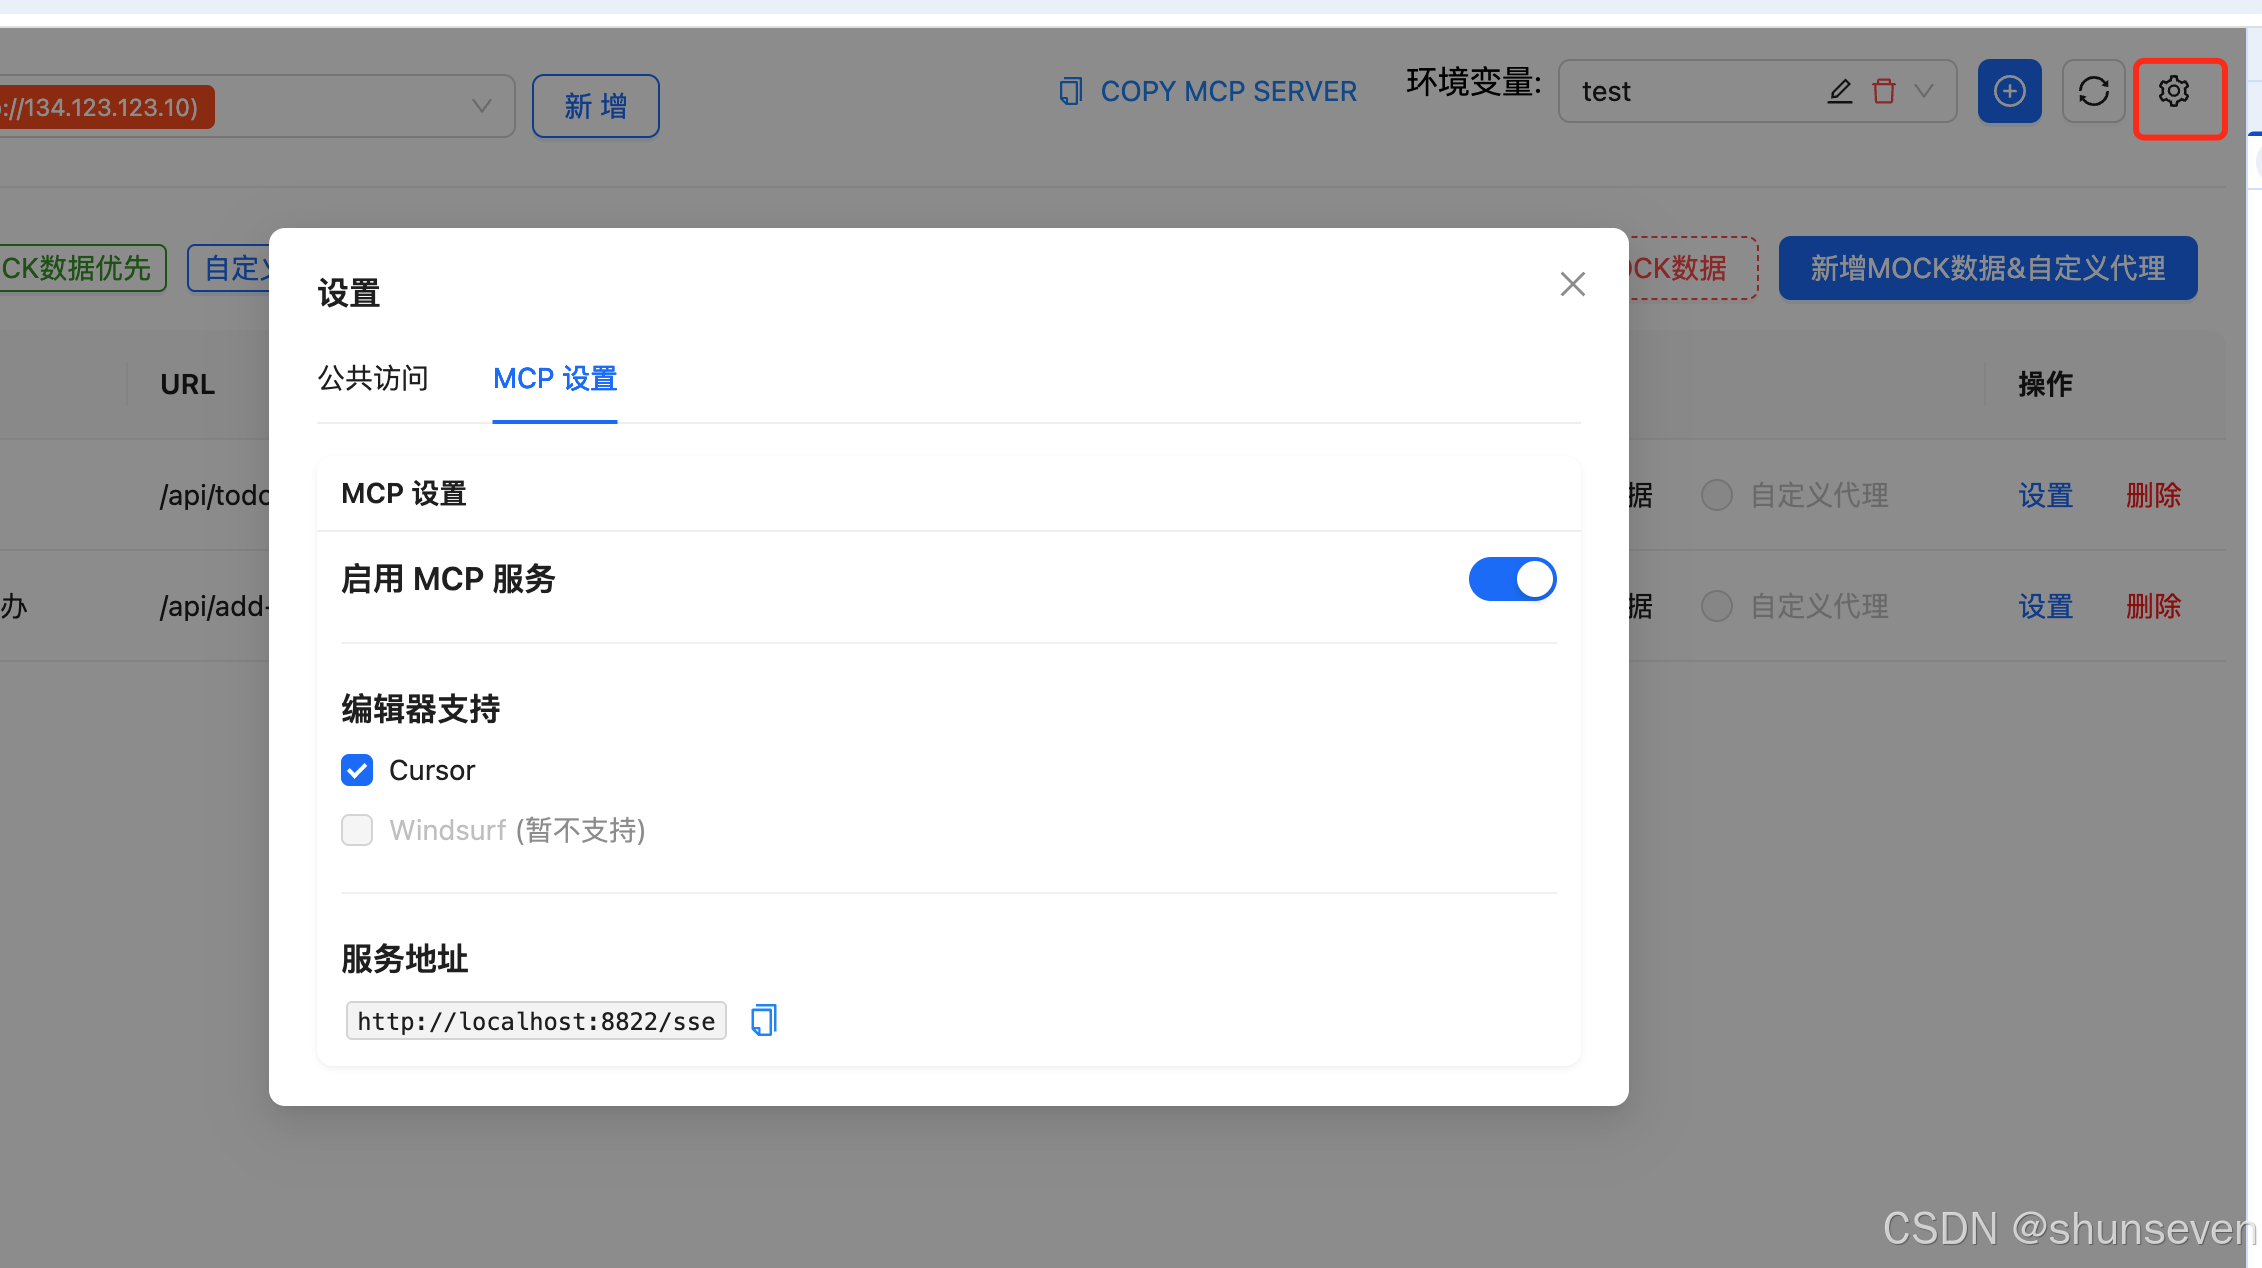Copy the service address with the copy icon

coord(763,1020)
